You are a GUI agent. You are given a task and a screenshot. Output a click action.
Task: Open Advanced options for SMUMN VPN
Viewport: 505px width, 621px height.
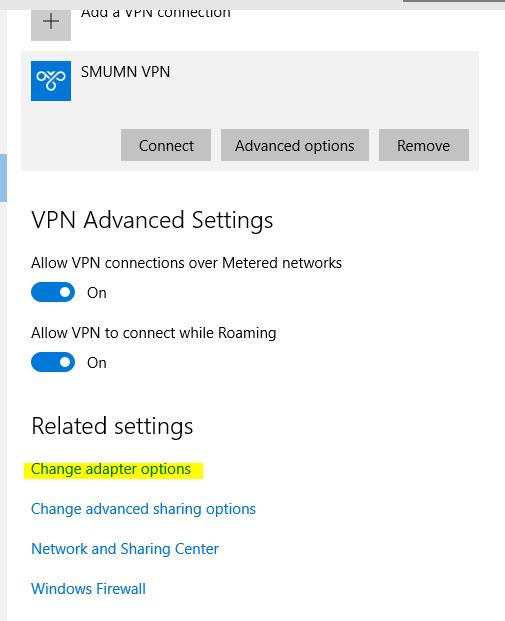pyautogui.click(x=295, y=145)
